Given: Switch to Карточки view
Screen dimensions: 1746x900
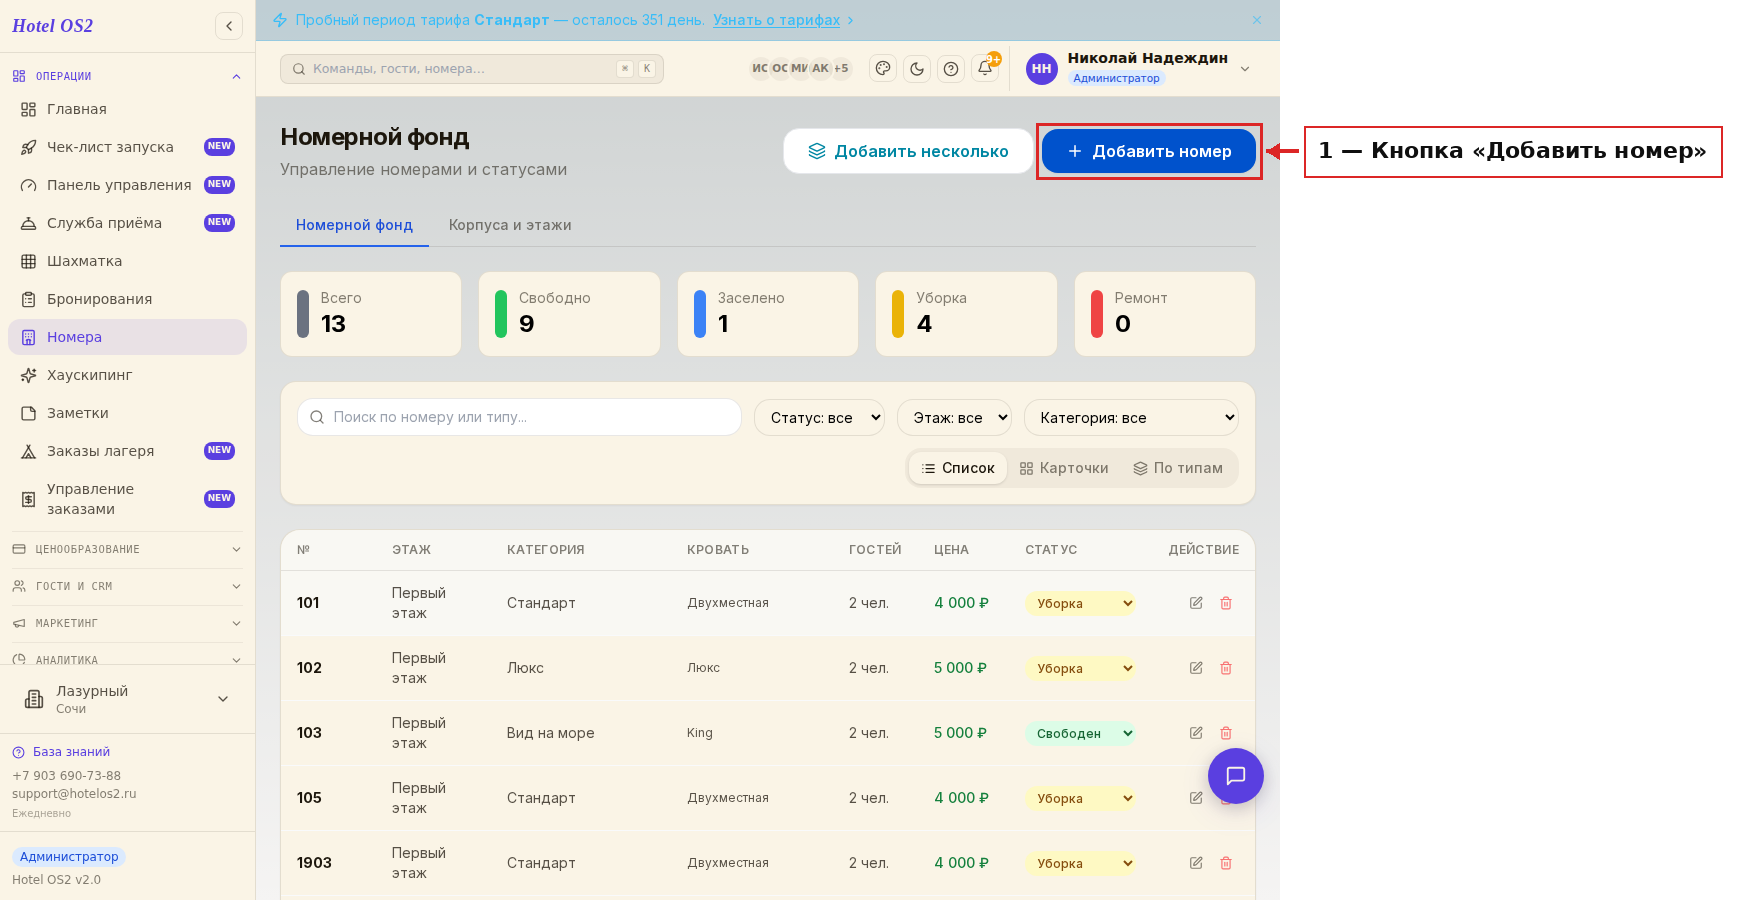Looking at the screenshot, I should click(x=1064, y=468).
